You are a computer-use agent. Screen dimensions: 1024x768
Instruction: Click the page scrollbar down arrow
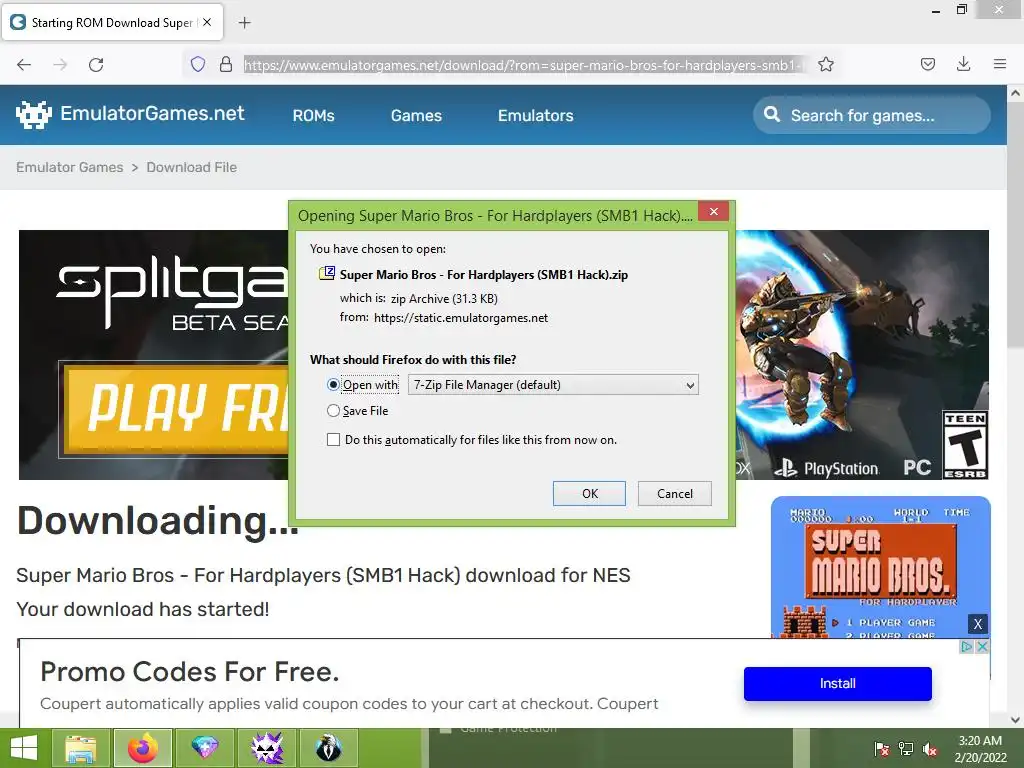point(1016,720)
